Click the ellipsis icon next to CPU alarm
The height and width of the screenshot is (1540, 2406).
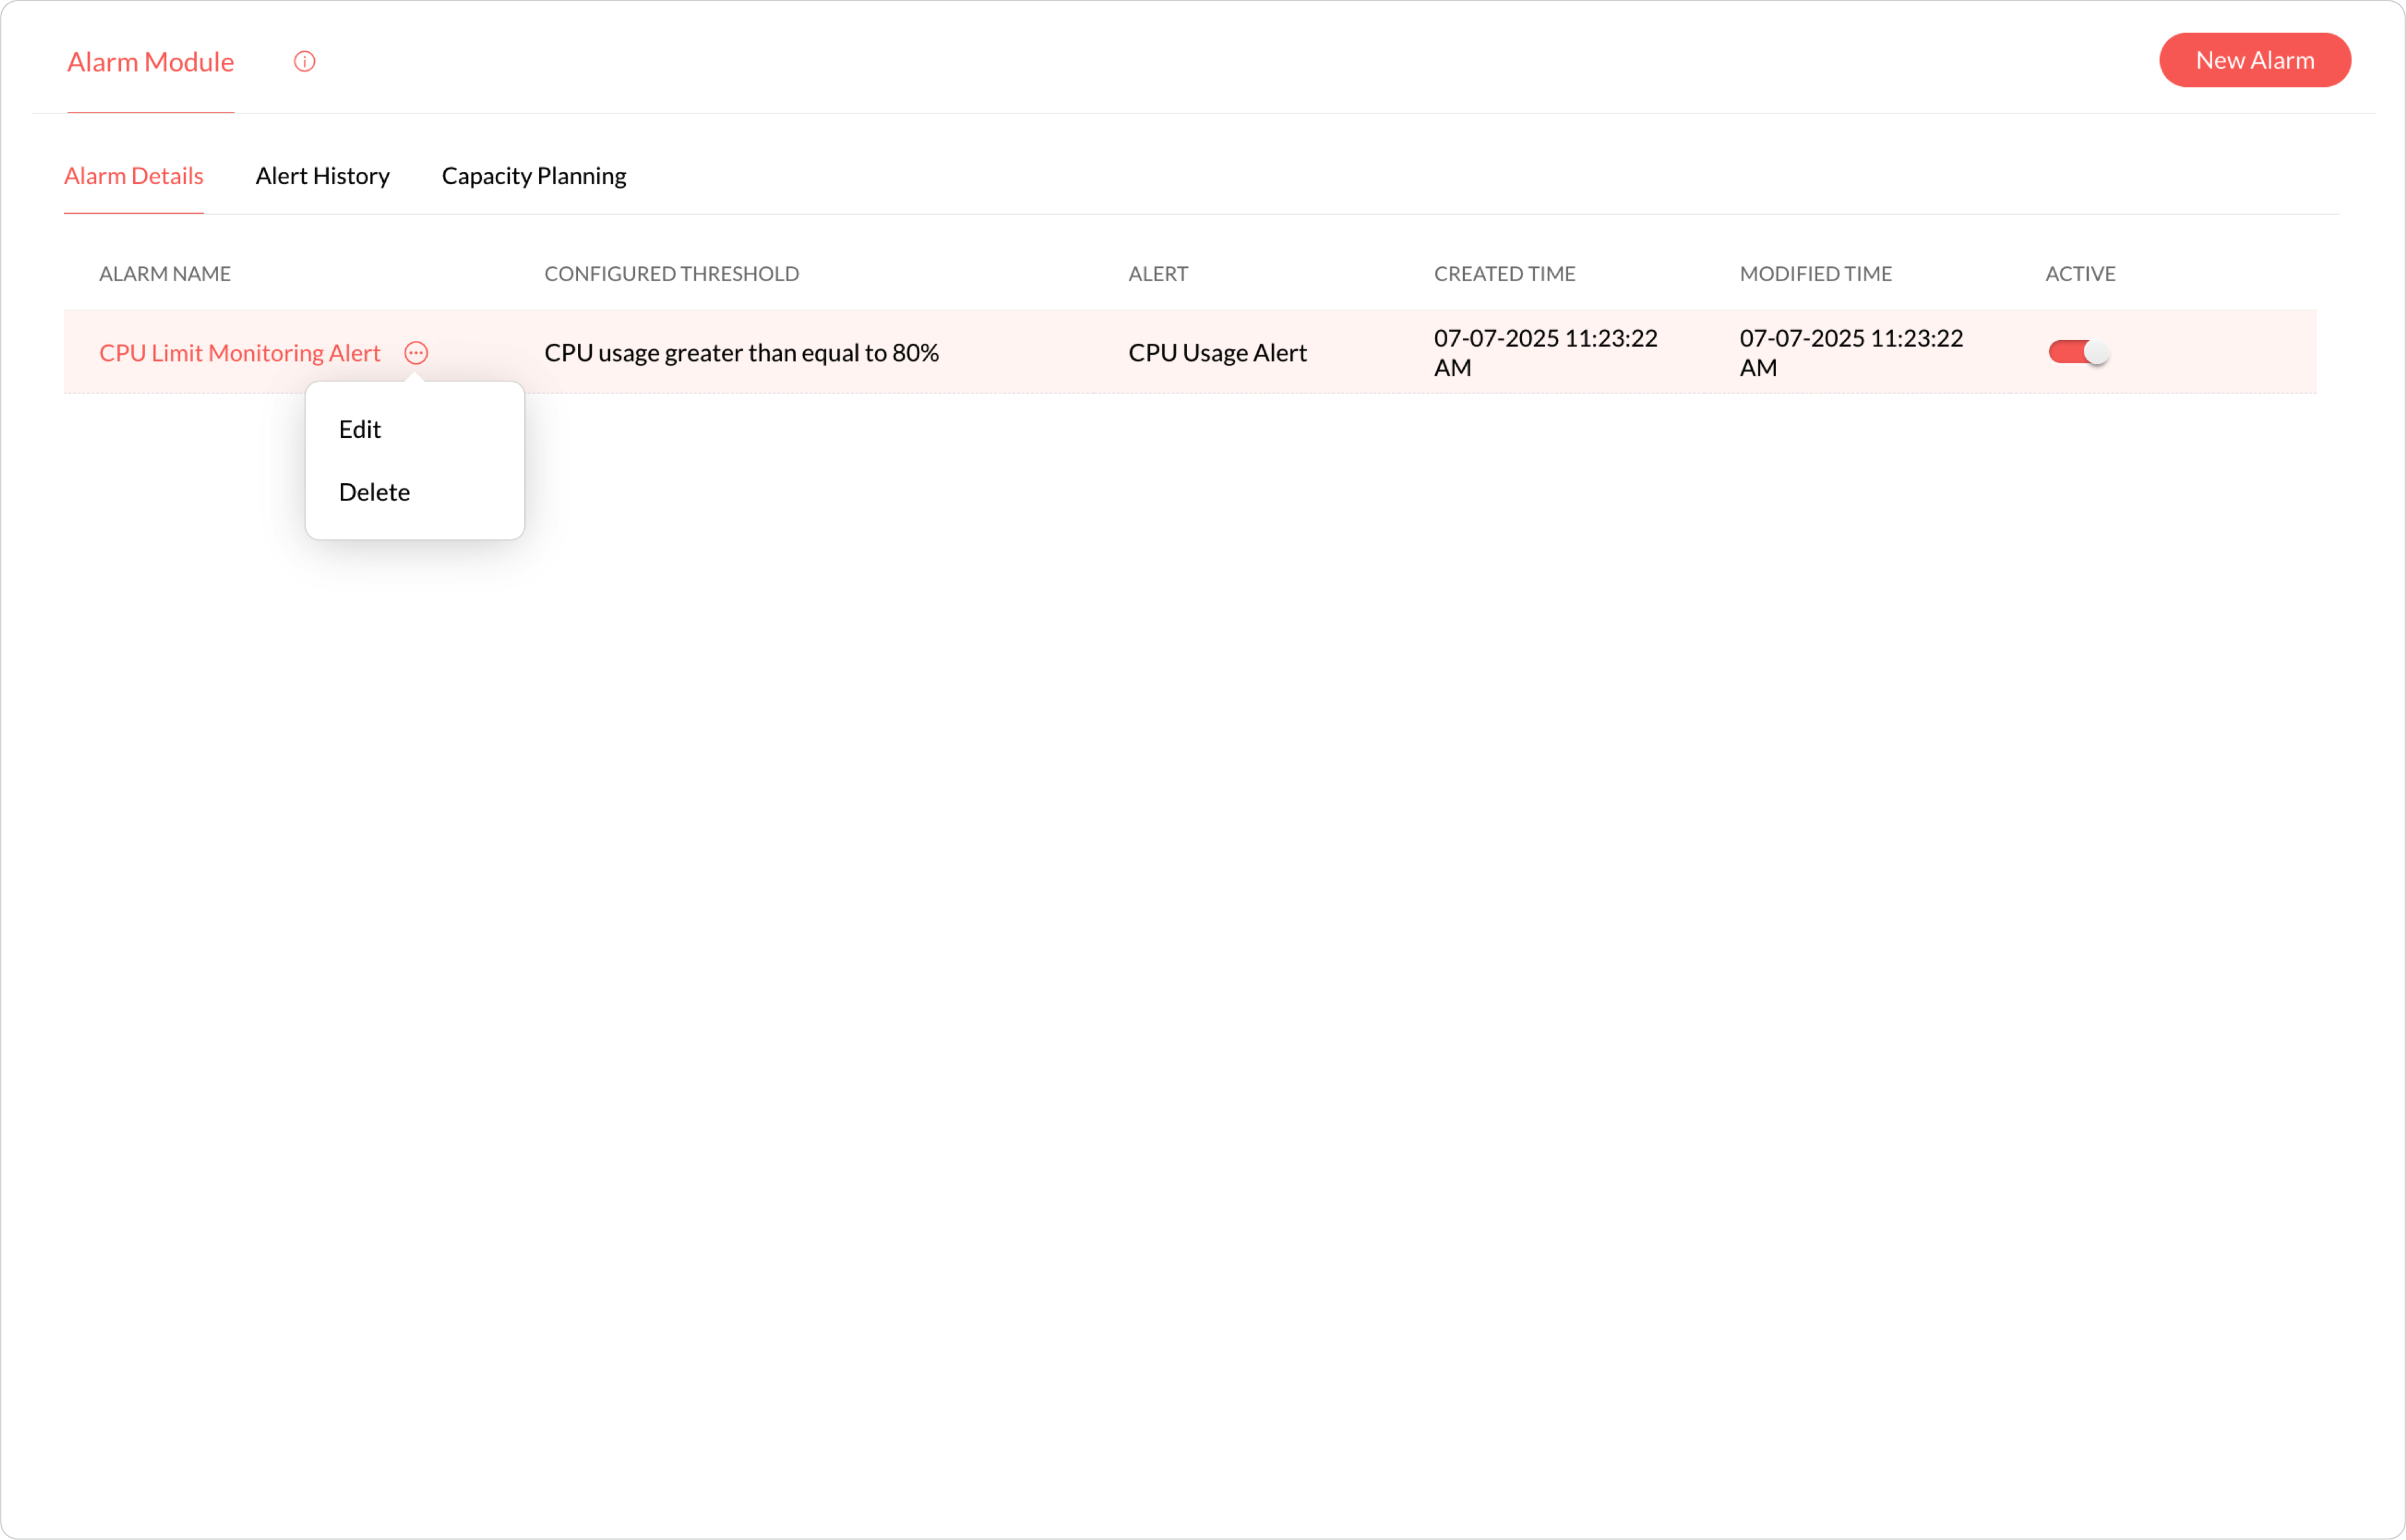[x=416, y=353]
